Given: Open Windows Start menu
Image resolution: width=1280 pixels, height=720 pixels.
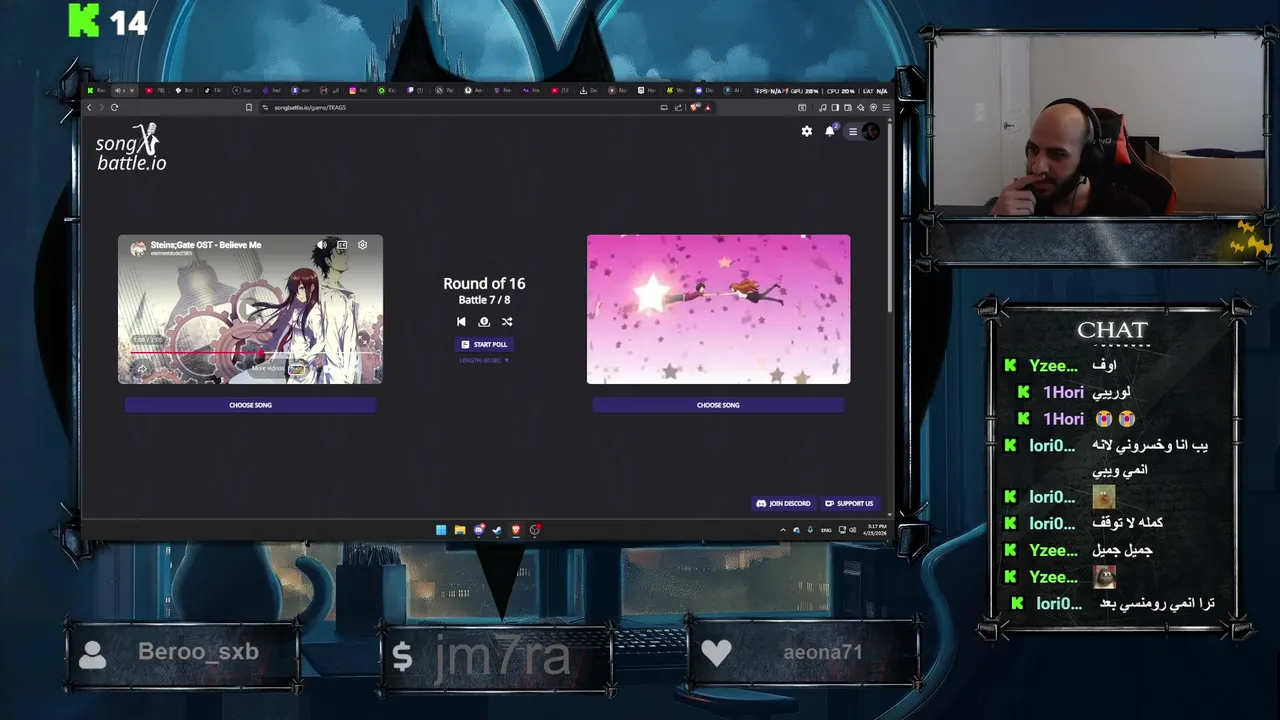Looking at the screenshot, I should [x=441, y=530].
